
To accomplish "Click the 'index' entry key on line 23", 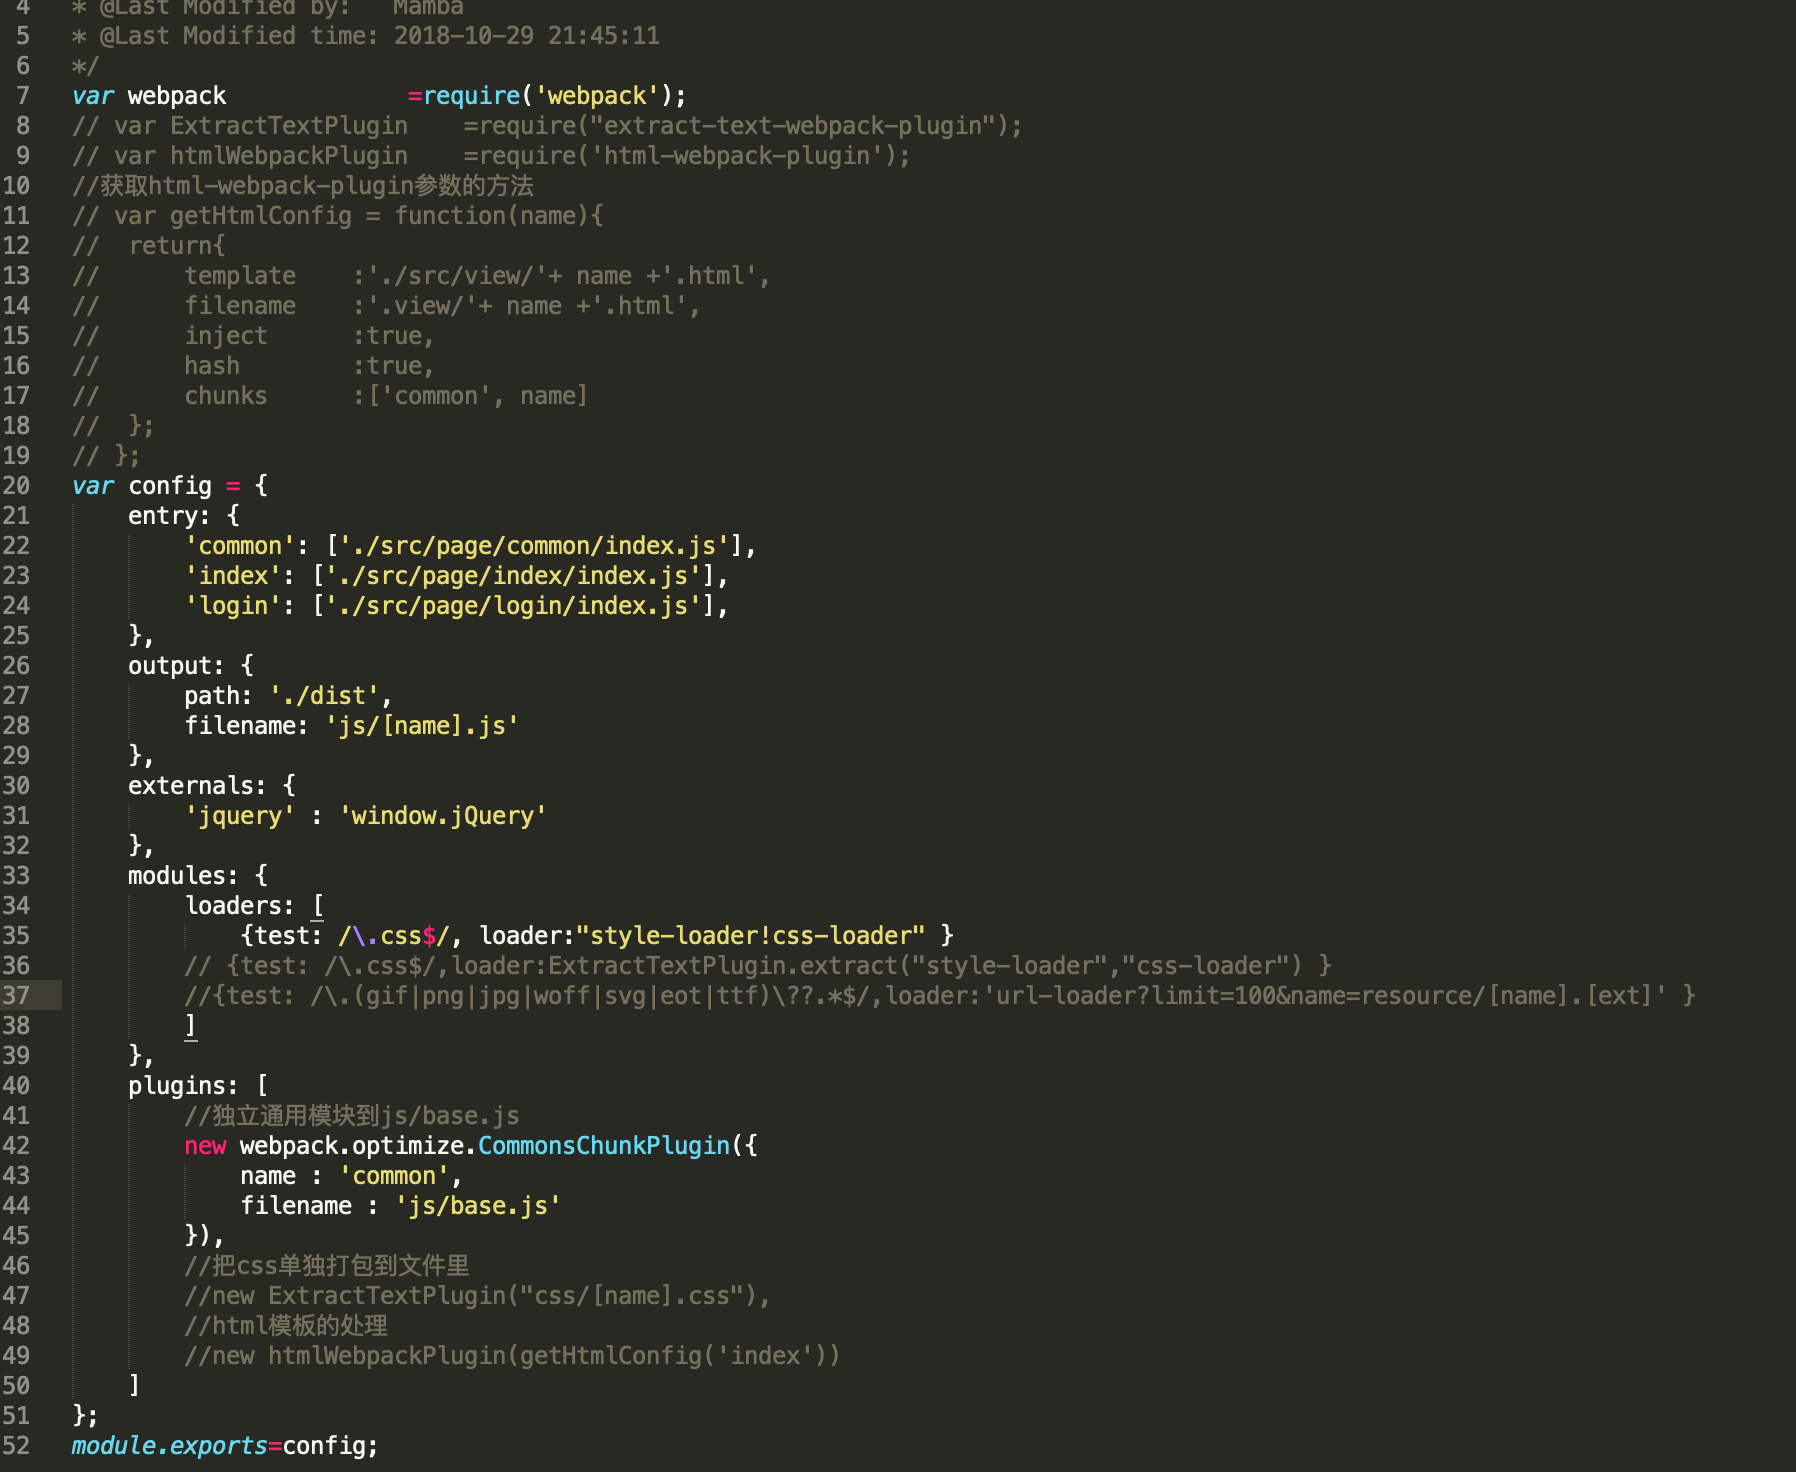I will pyautogui.click(x=233, y=576).
